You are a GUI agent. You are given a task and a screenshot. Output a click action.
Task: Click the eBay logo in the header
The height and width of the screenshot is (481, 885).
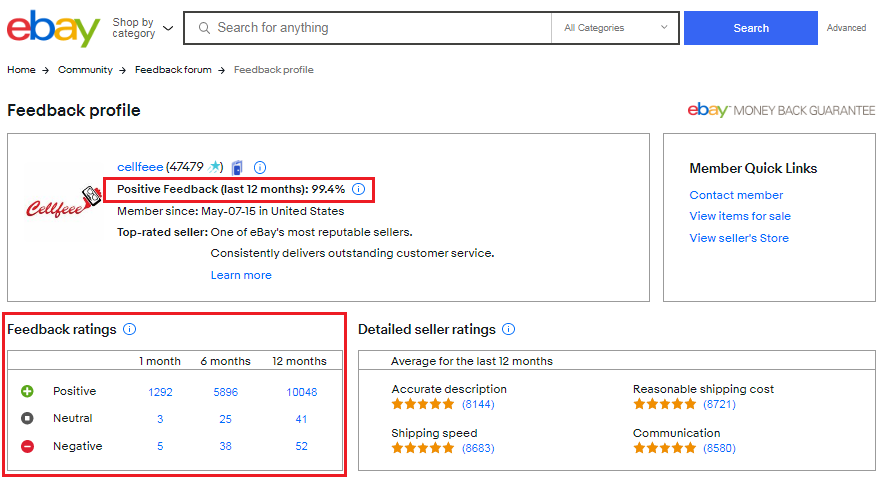click(x=53, y=28)
